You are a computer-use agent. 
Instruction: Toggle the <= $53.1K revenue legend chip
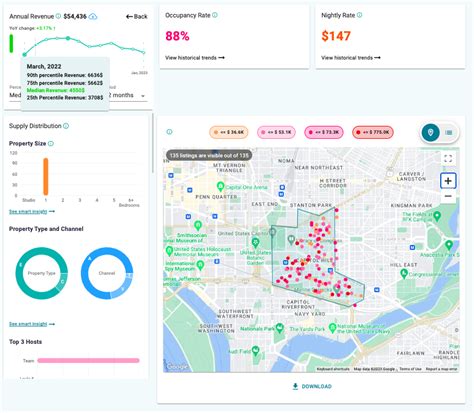[x=277, y=132]
